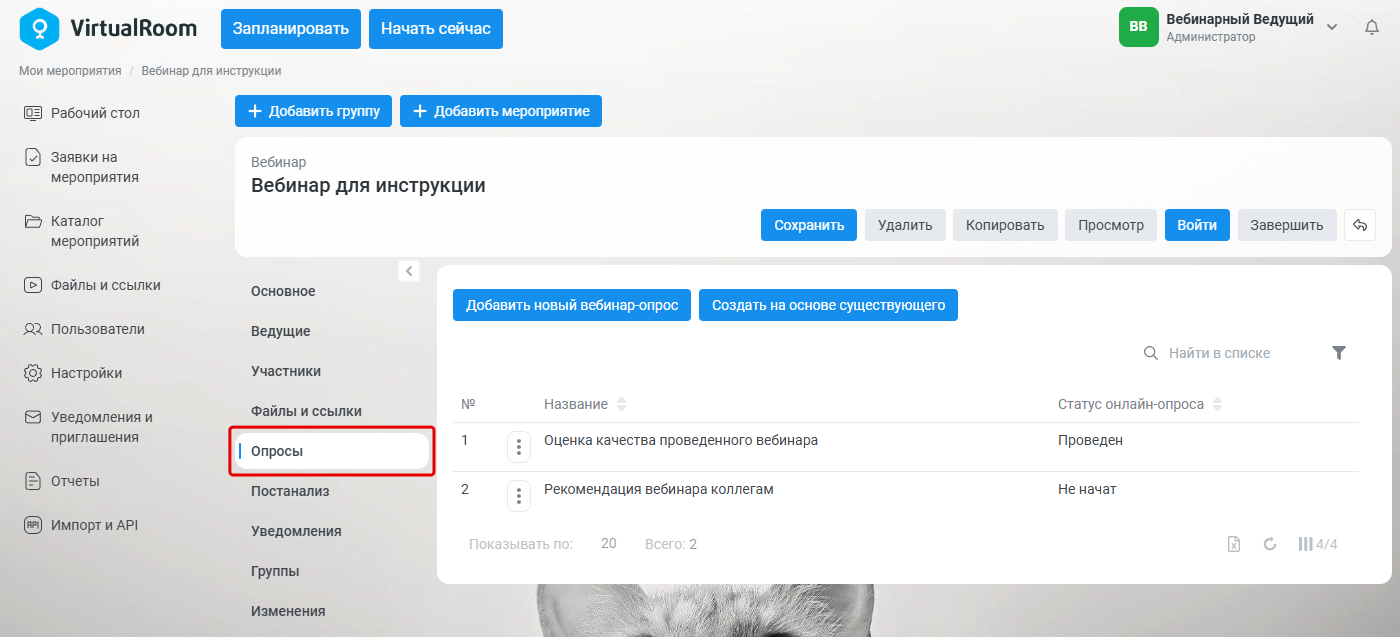
Task: Refresh the list with the reload icon
Action: point(1270,544)
